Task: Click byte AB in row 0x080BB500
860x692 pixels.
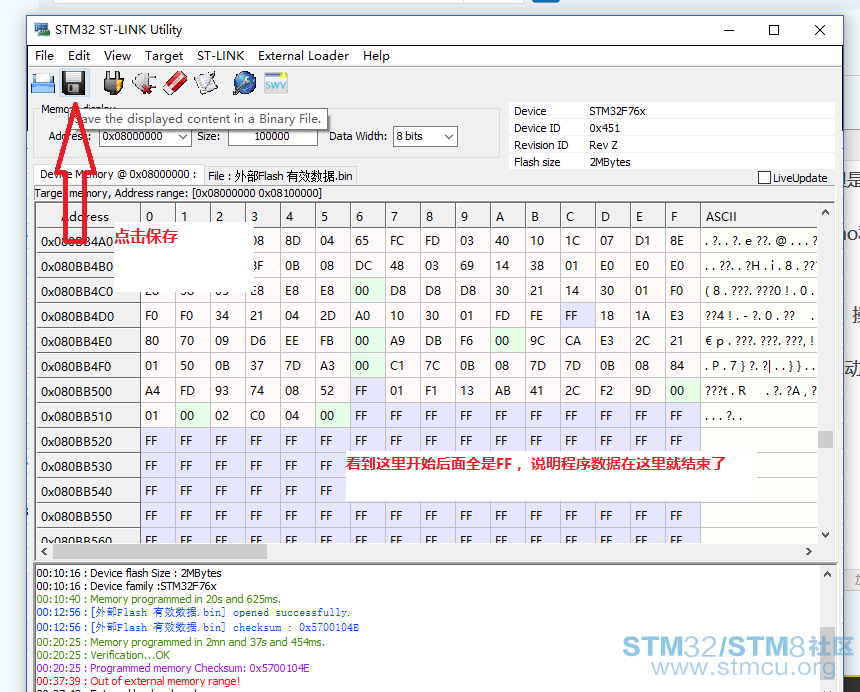Action: coord(508,391)
